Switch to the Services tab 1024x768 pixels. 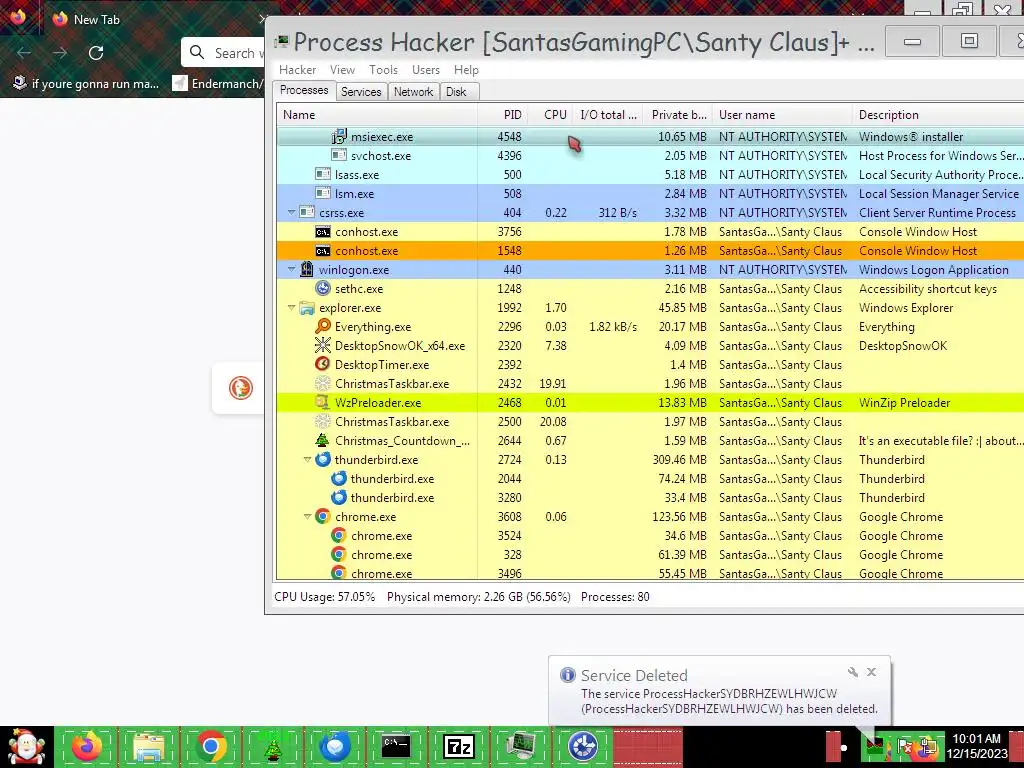361,92
